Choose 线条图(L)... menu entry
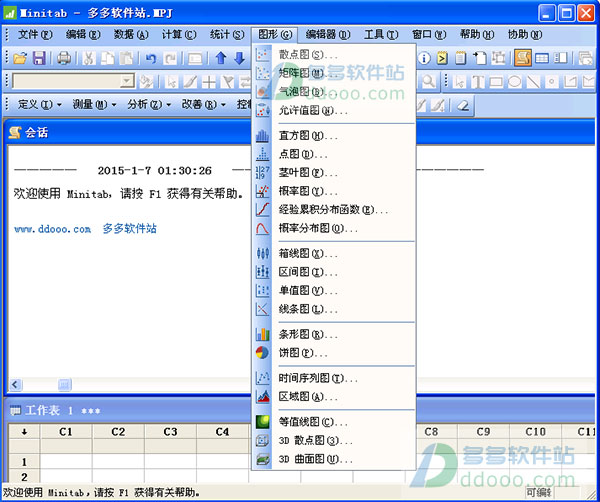Screen dimensions: 600x502 (x=334, y=309)
